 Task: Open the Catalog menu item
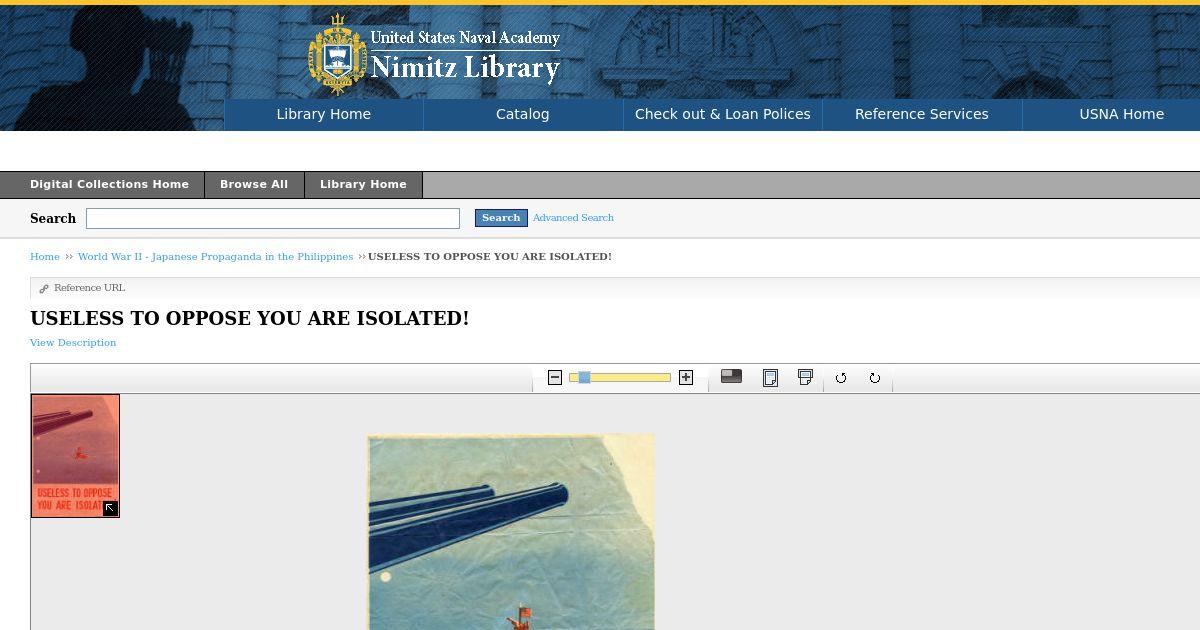523,114
